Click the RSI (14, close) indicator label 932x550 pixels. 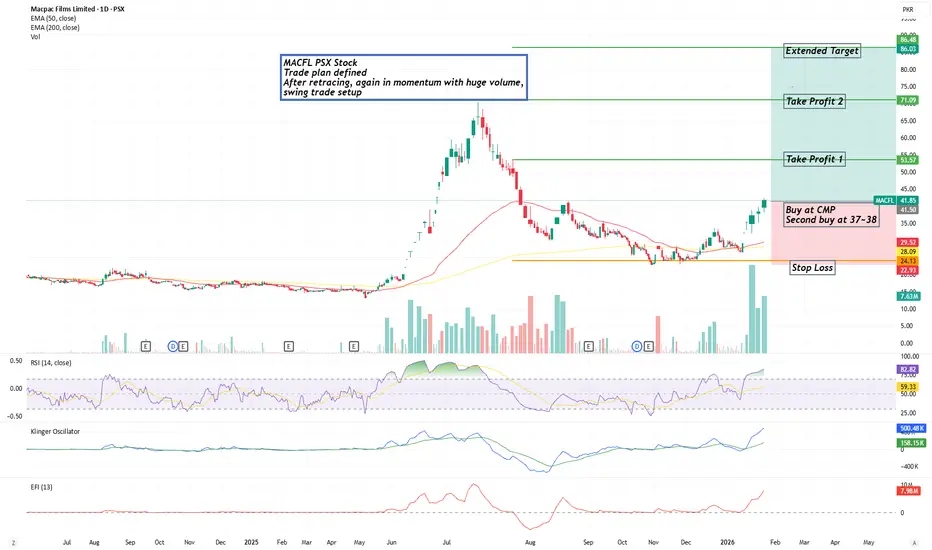(x=51, y=363)
